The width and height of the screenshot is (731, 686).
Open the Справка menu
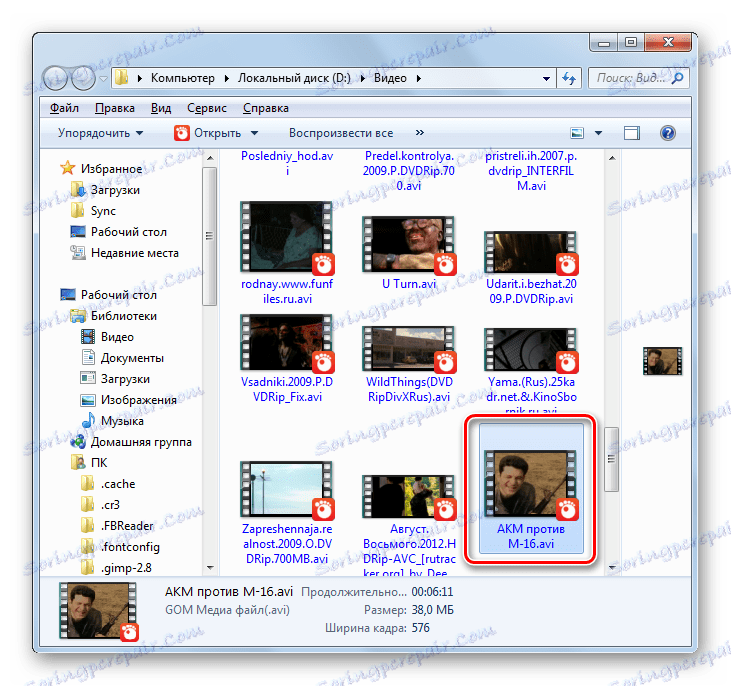(x=266, y=108)
